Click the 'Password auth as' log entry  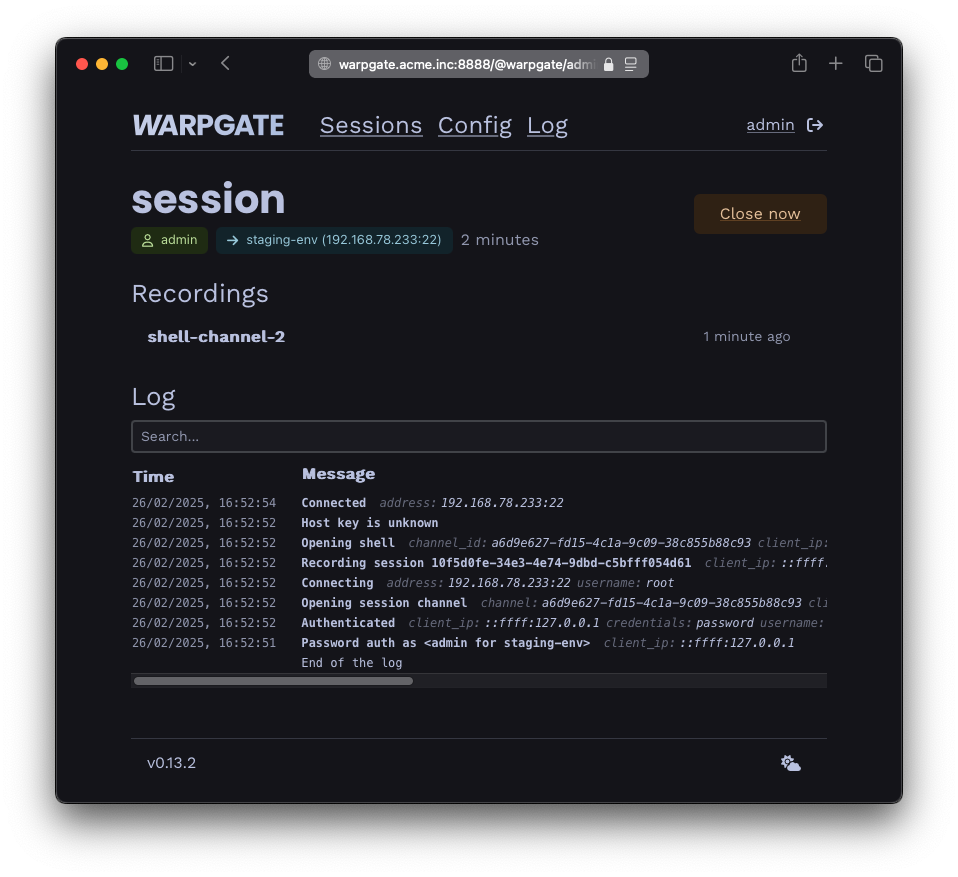coord(445,643)
